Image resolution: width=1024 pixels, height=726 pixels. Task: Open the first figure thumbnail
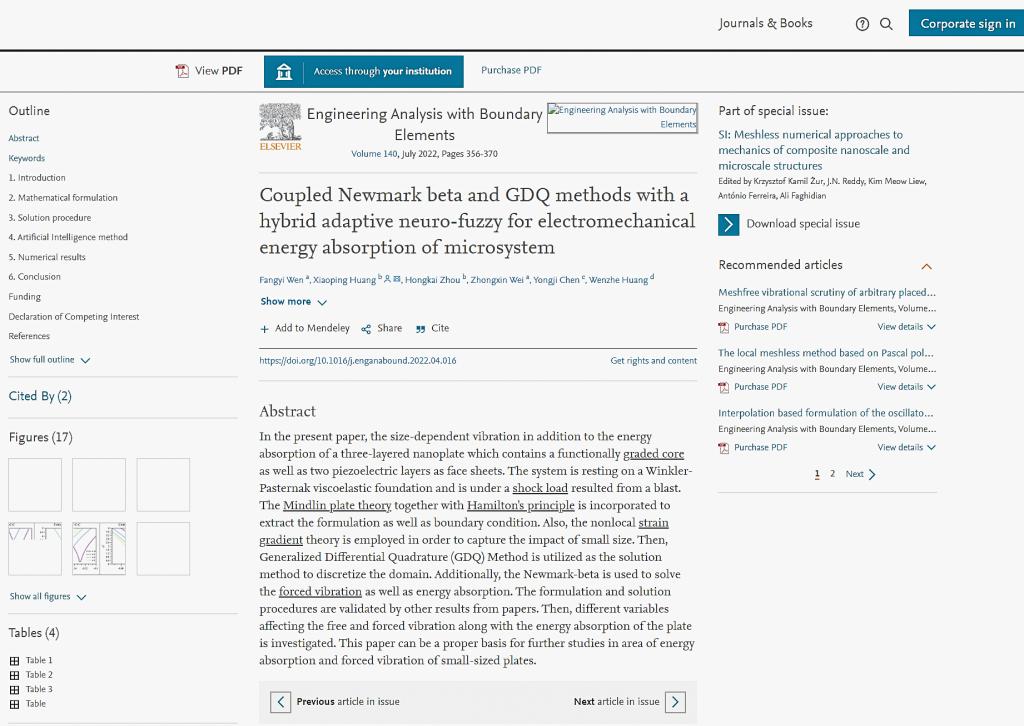[x=35, y=485]
